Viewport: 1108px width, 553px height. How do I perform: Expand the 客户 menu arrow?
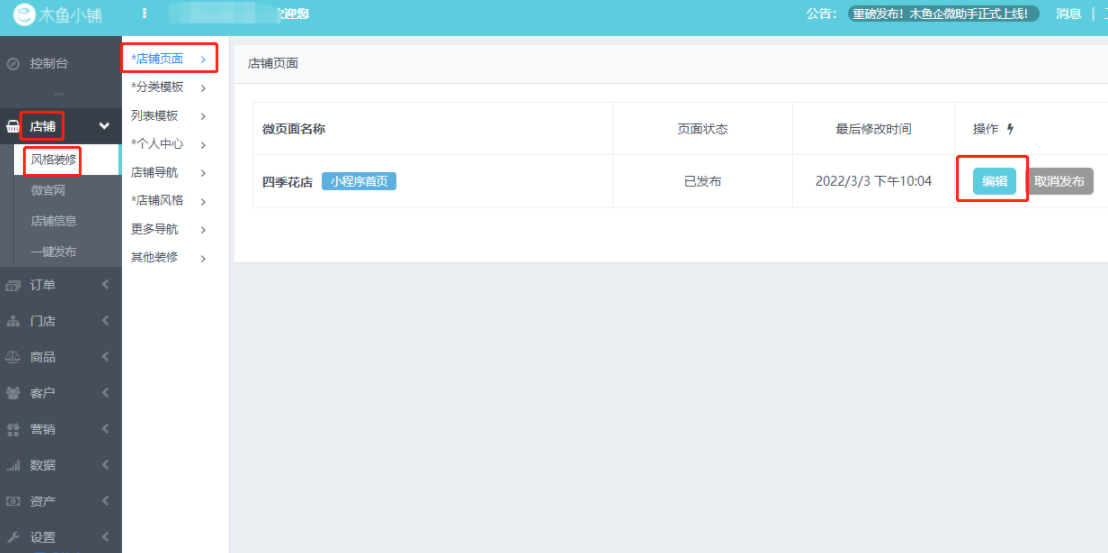tap(105, 393)
